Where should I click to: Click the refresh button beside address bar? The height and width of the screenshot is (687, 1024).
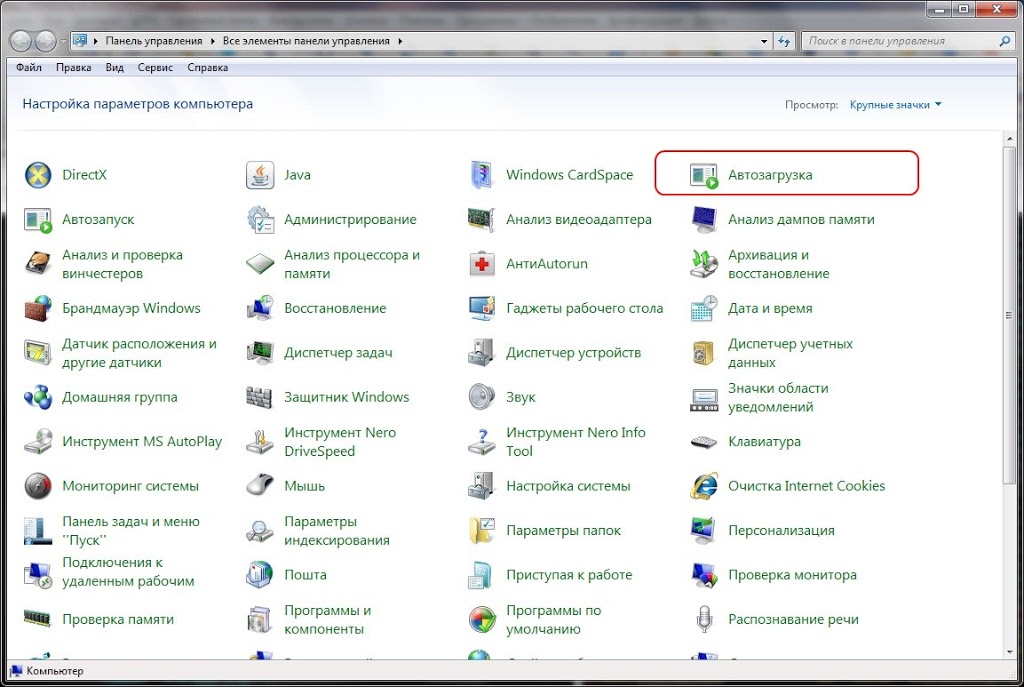coord(784,41)
